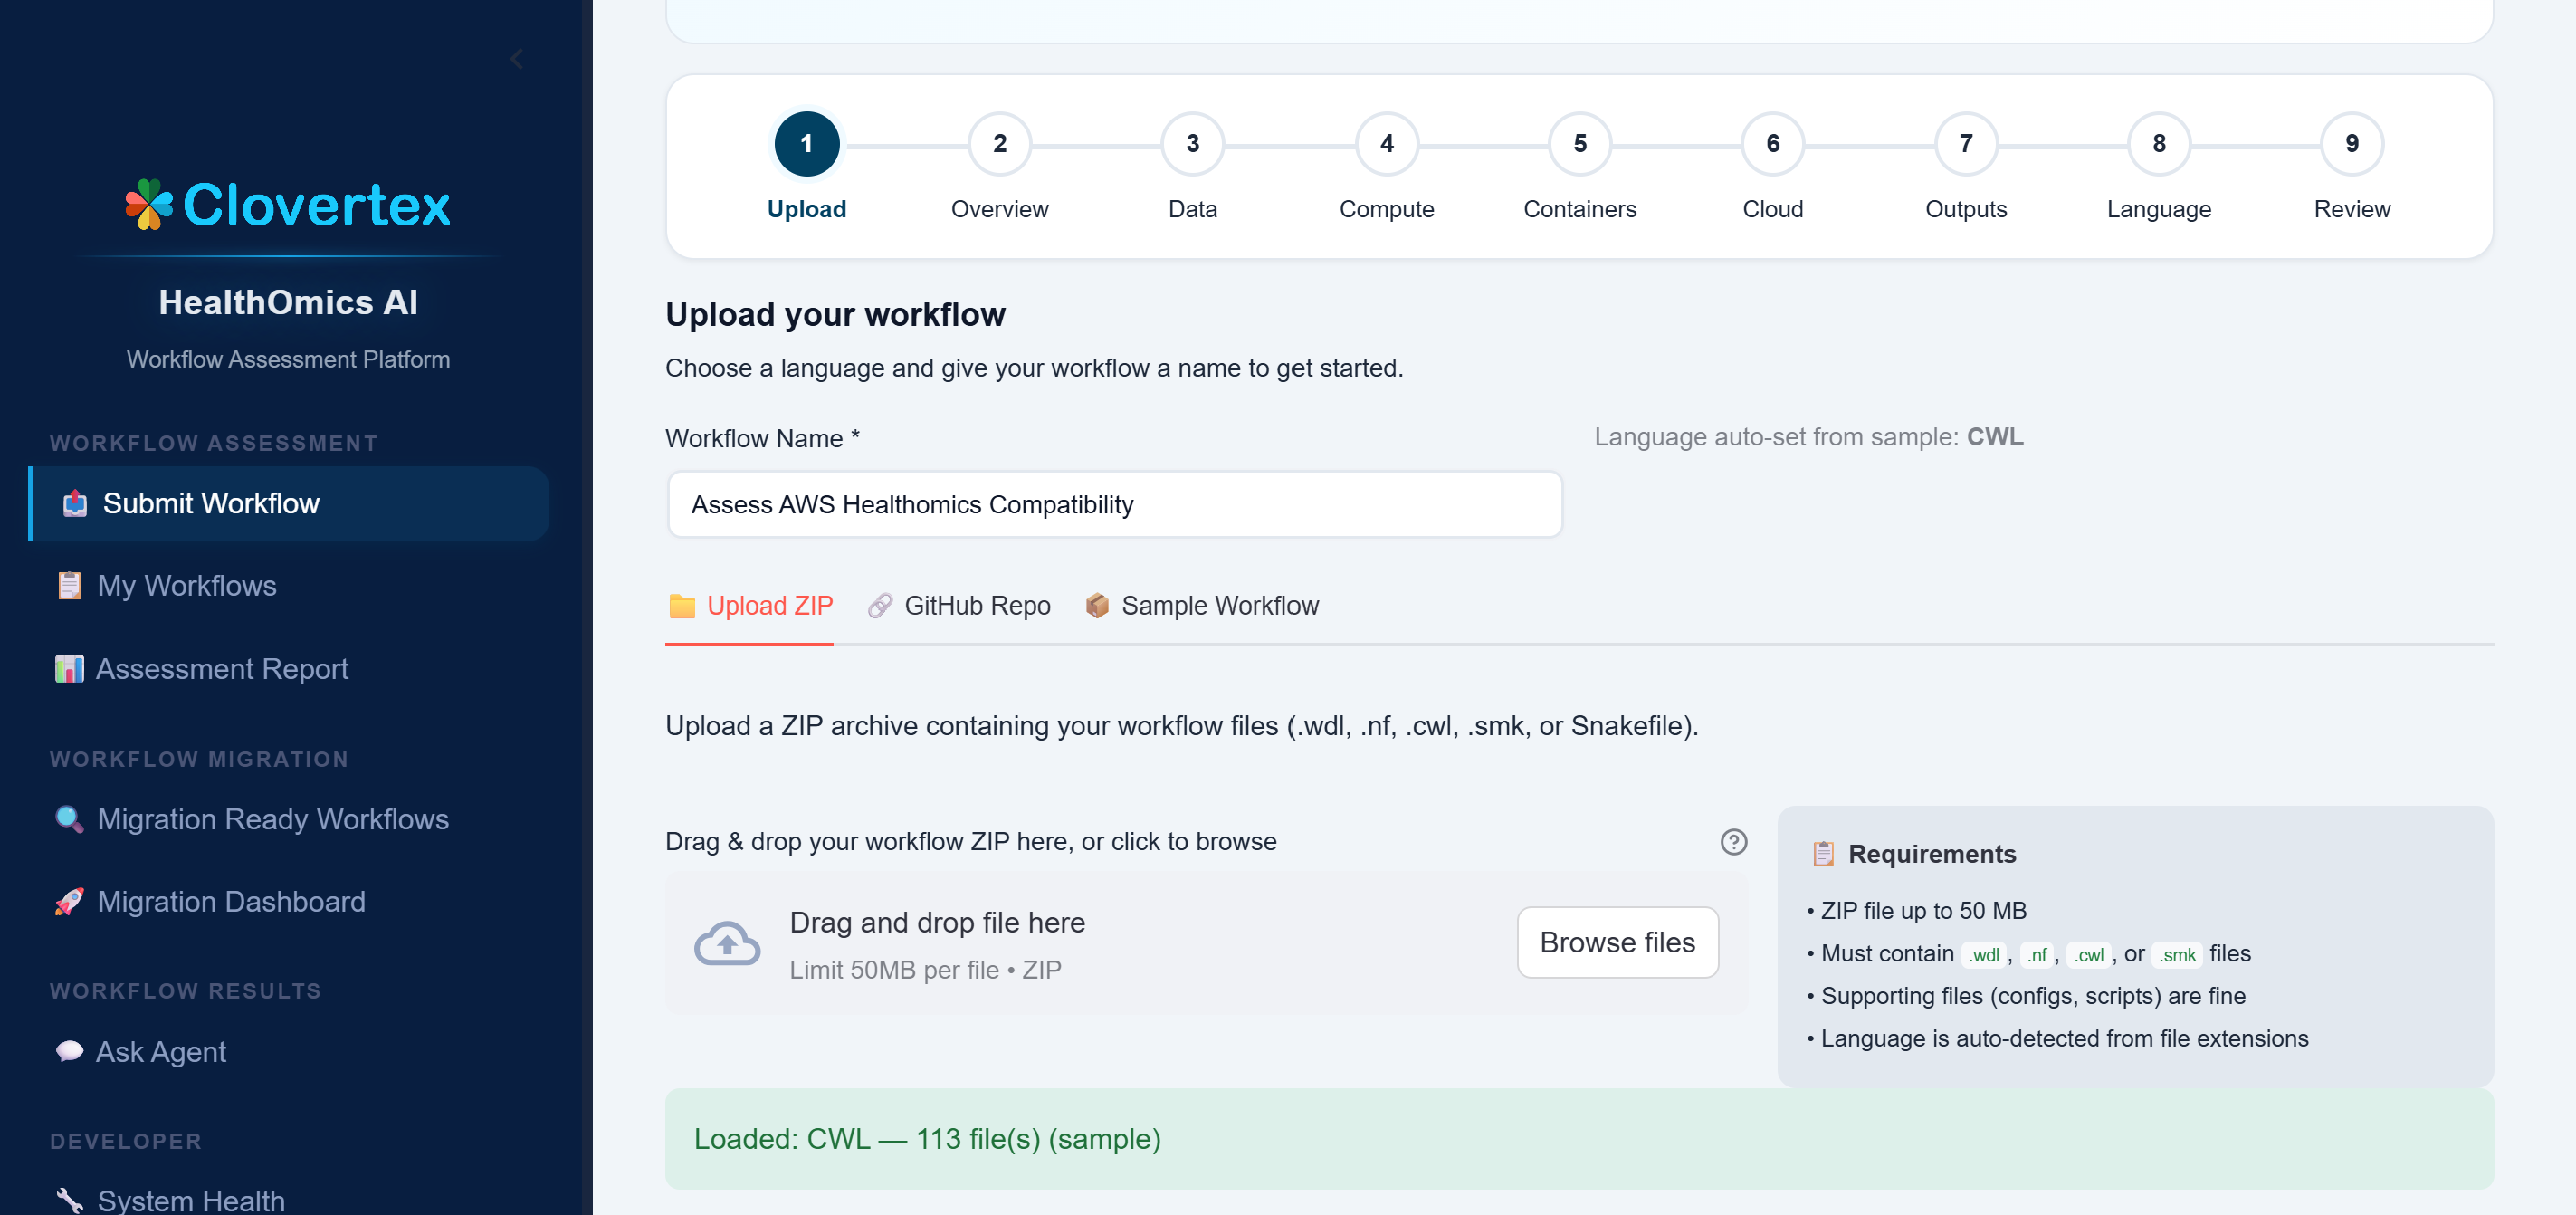Click the Workflow Name input field
Viewport: 2576px width, 1215px height.
point(1114,504)
